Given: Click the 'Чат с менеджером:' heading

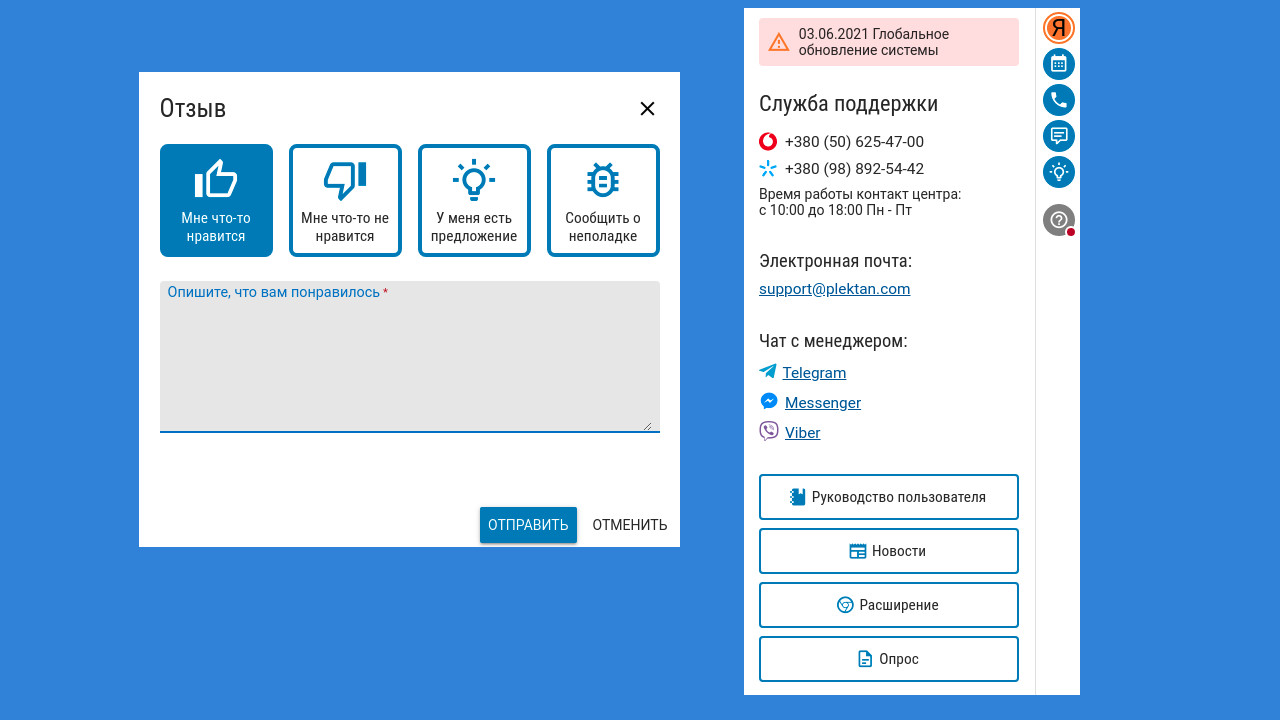Looking at the screenshot, I should coord(833,341).
